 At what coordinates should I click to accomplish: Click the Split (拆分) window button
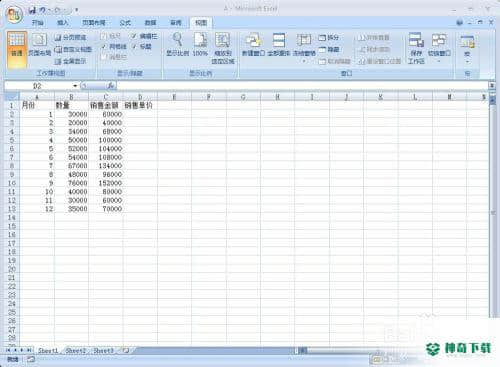click(329, 37)
